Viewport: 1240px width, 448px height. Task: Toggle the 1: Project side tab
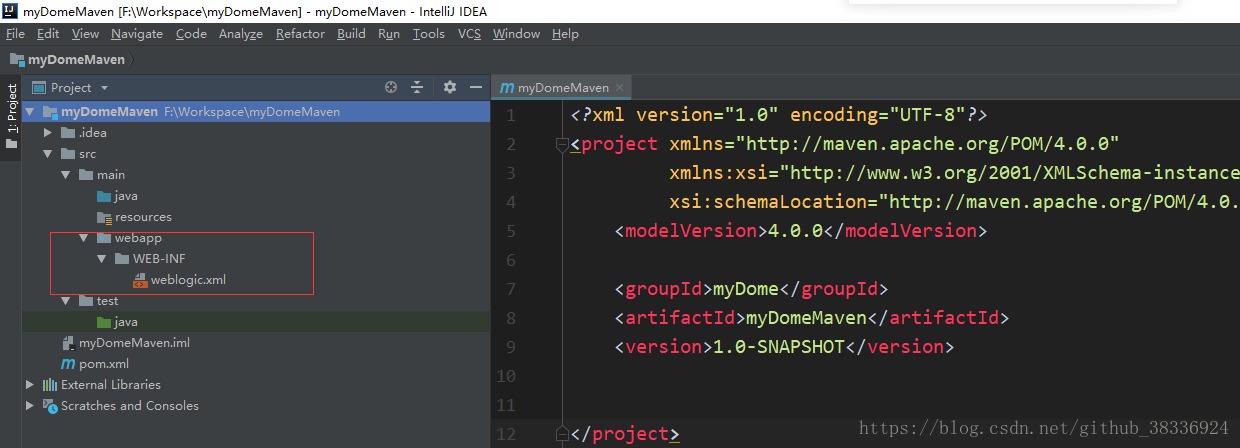point(12,115)
